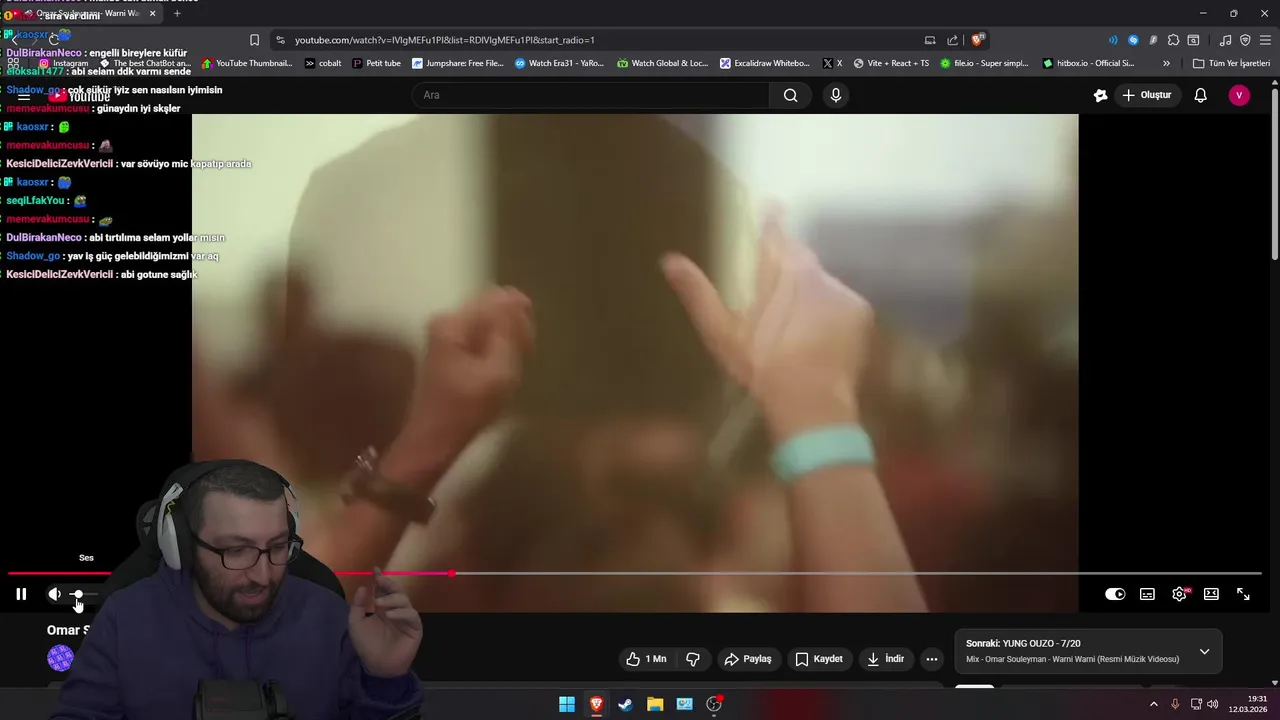Open the X bookmark
The width and height of the screenshot is (1280, 720).
832,63
